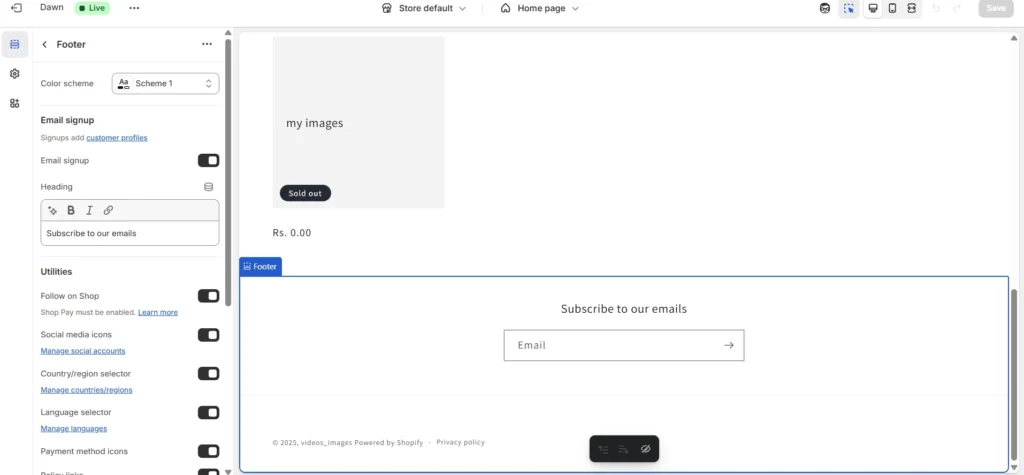Toggle the Social media icons switch

(x=208, y=335)
